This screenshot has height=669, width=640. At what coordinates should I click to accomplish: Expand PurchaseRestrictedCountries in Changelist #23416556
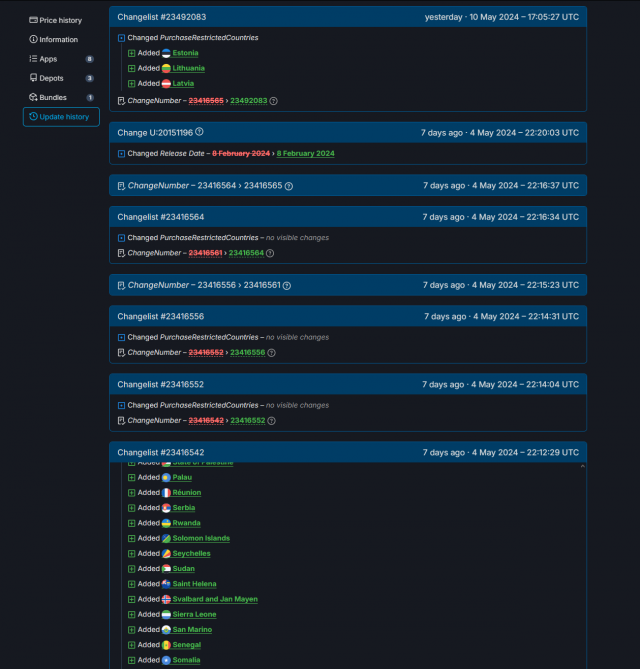pyautogui.click(x=121, y=338)
